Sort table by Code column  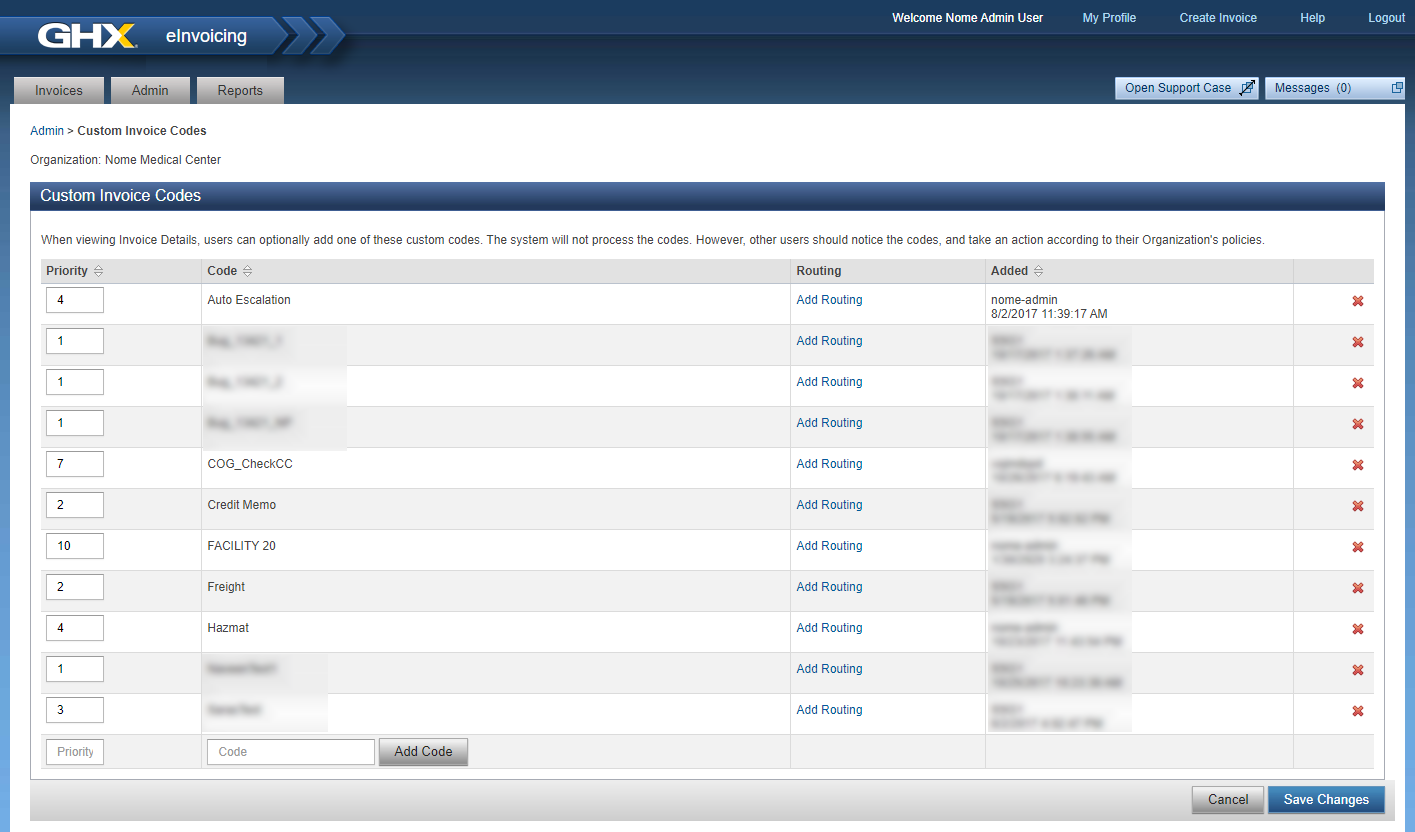coord(247,272)
